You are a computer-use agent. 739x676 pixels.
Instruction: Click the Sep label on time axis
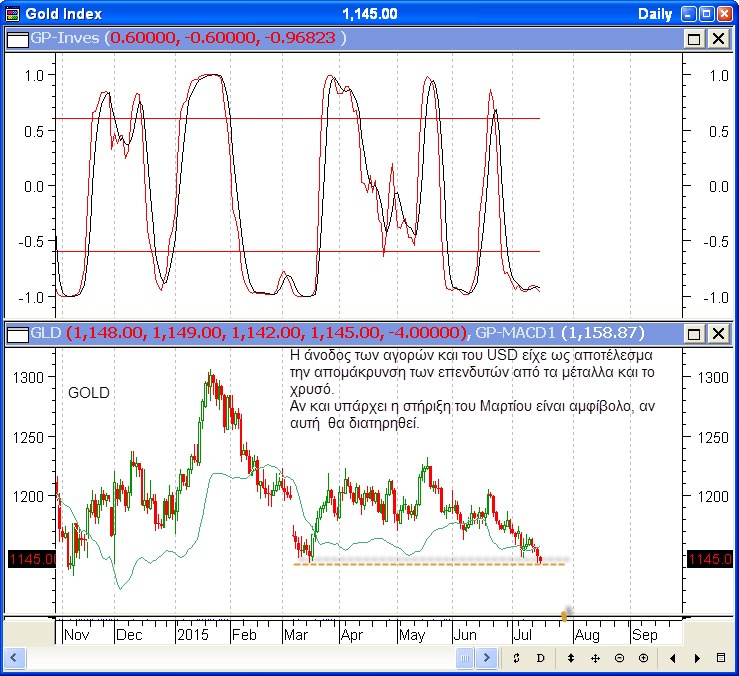(x=644, y=635)
